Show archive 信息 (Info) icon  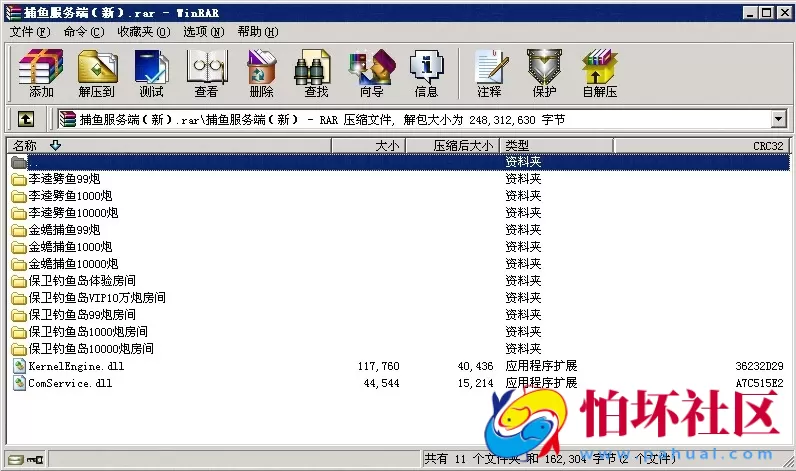(426, 66)
